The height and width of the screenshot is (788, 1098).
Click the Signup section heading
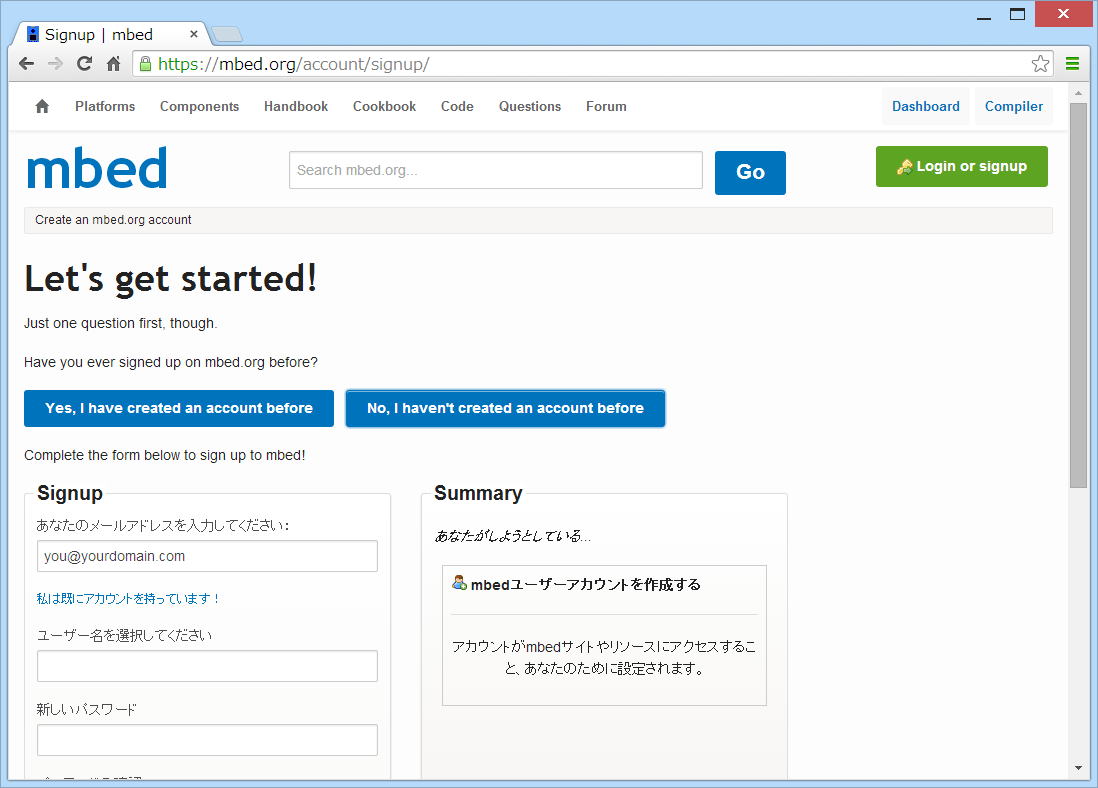pos(70,493)
